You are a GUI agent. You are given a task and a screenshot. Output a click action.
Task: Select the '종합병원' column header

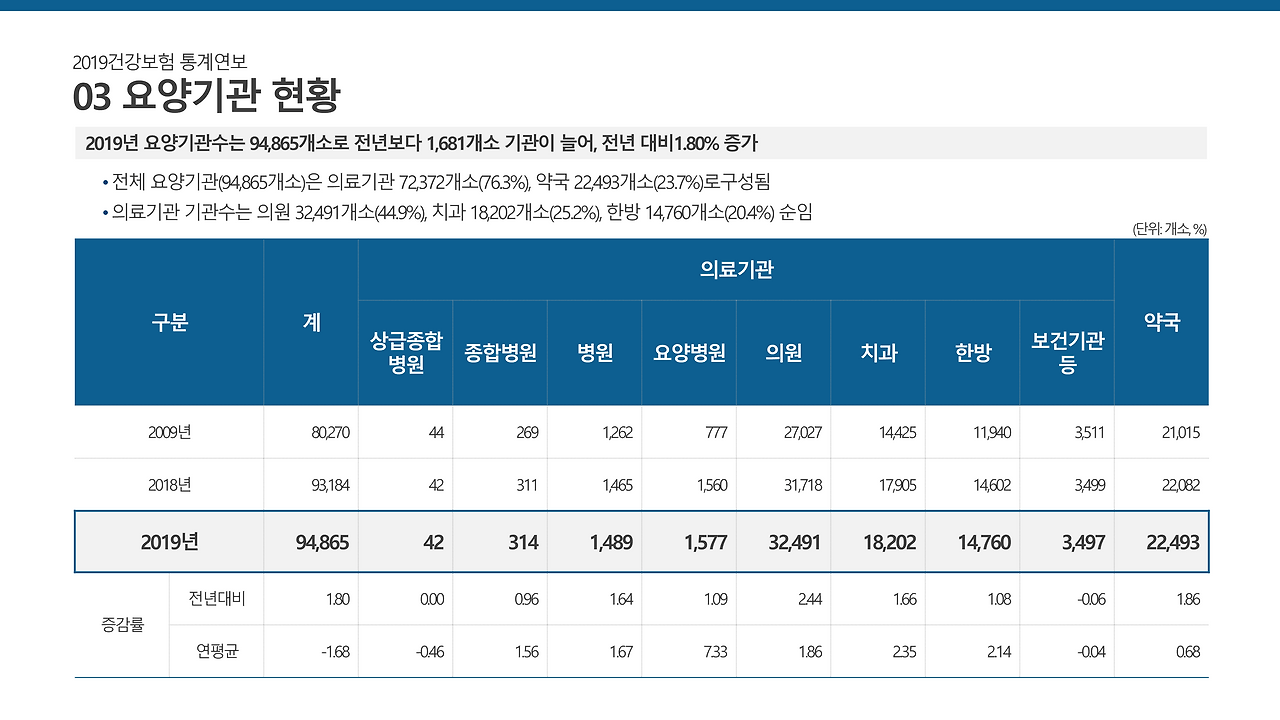coord(500,353)
